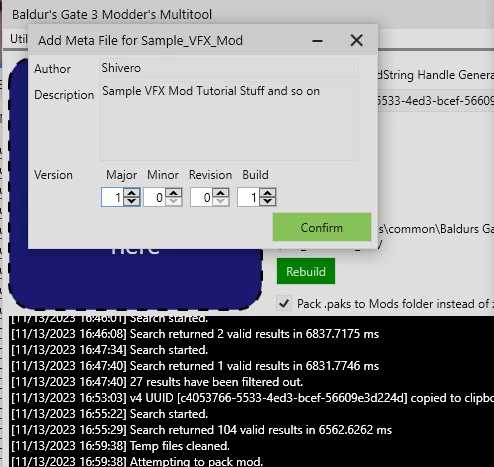Increase the Build version number

click(x=268, y=193)
